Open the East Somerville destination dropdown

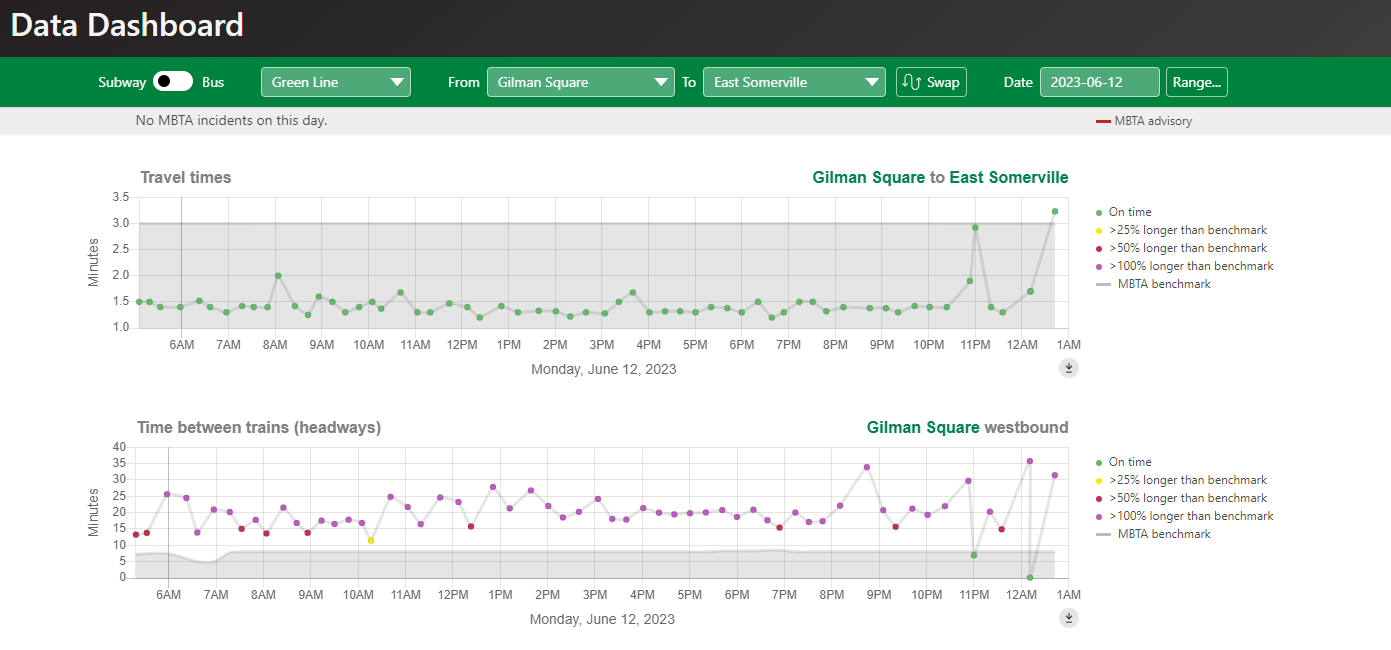(793, 82)
